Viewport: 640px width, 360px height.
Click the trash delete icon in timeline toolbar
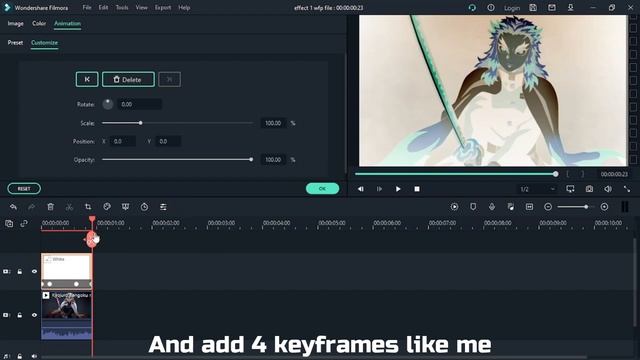(50, 207)
